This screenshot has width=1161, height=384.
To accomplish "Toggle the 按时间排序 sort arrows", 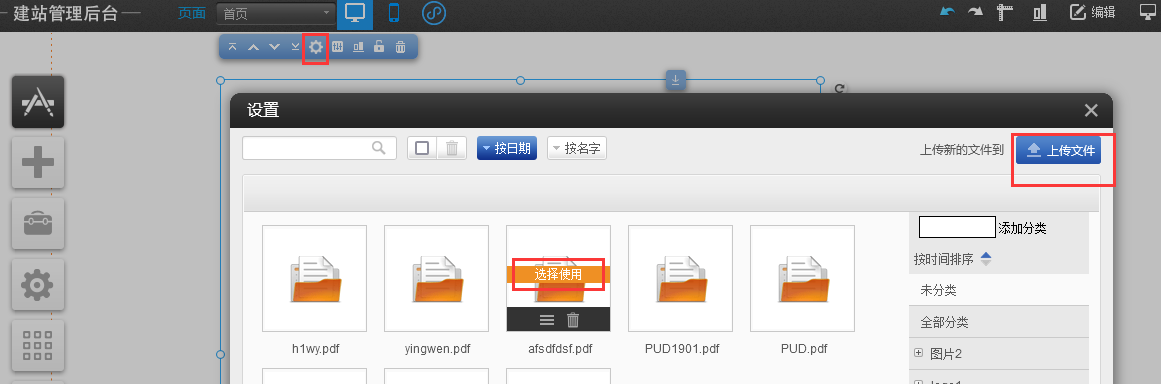I will (986, 259).
